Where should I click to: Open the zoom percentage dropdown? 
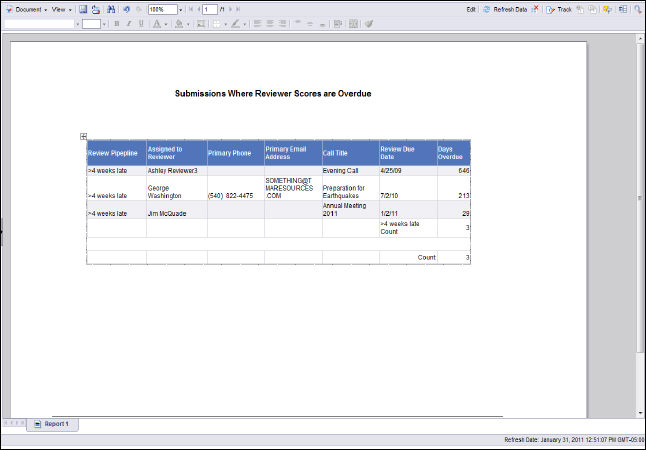point(179,8)
